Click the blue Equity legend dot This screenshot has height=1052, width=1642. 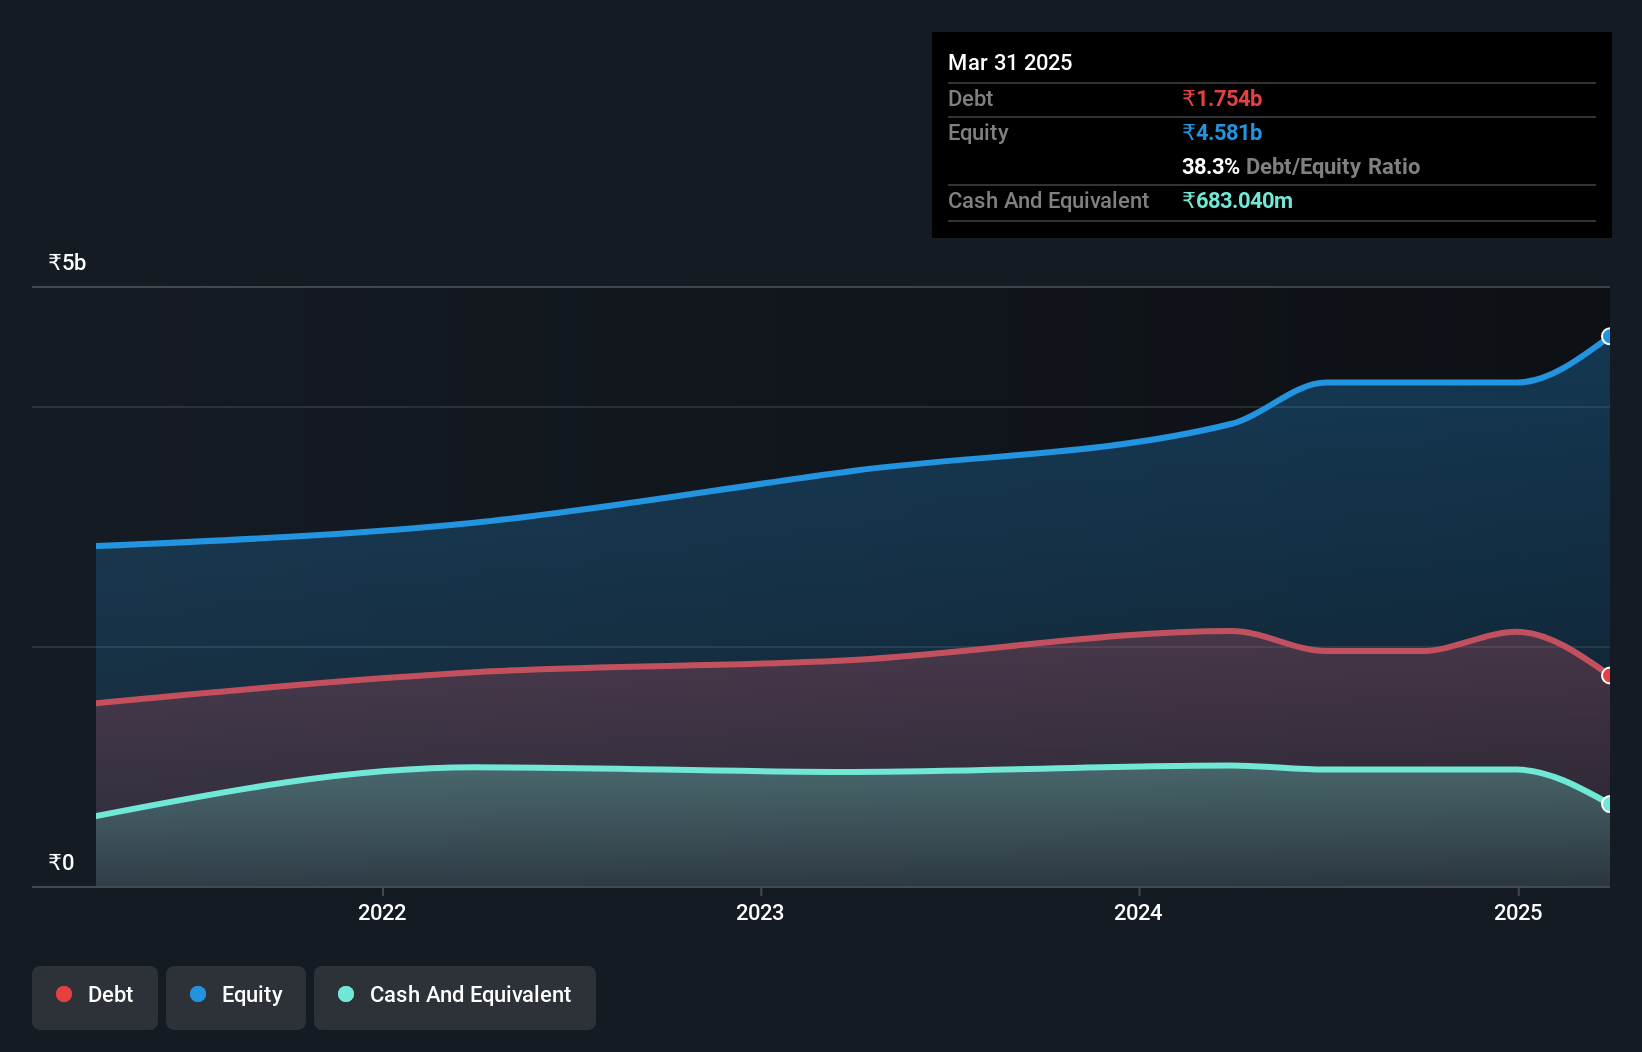(x=198, y=994)
